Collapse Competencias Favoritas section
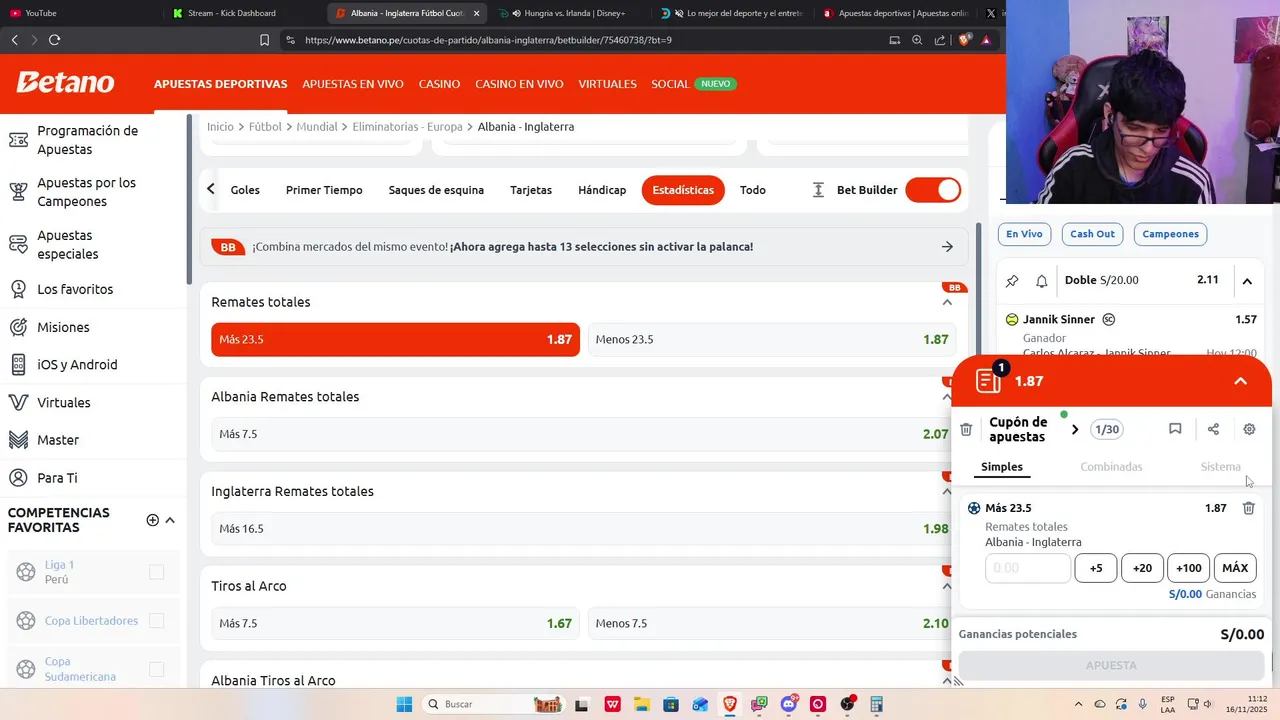This screenshot has height=720, width=1280. pos(170,520)
